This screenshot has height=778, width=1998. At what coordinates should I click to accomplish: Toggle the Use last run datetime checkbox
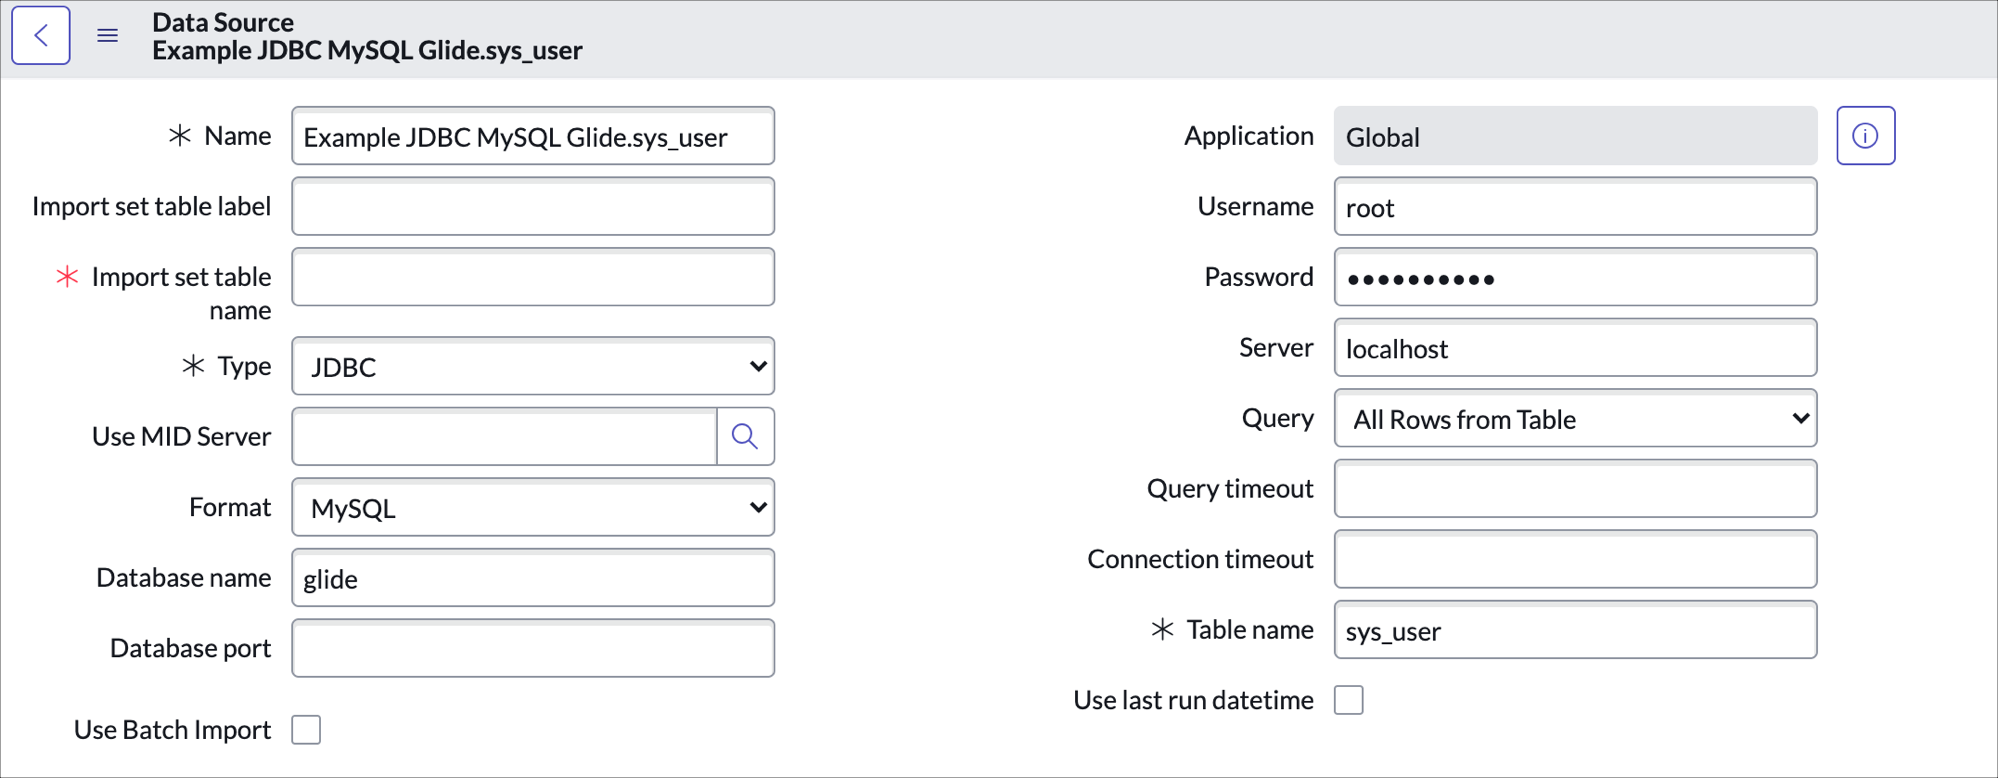(x=1349, y=700)
